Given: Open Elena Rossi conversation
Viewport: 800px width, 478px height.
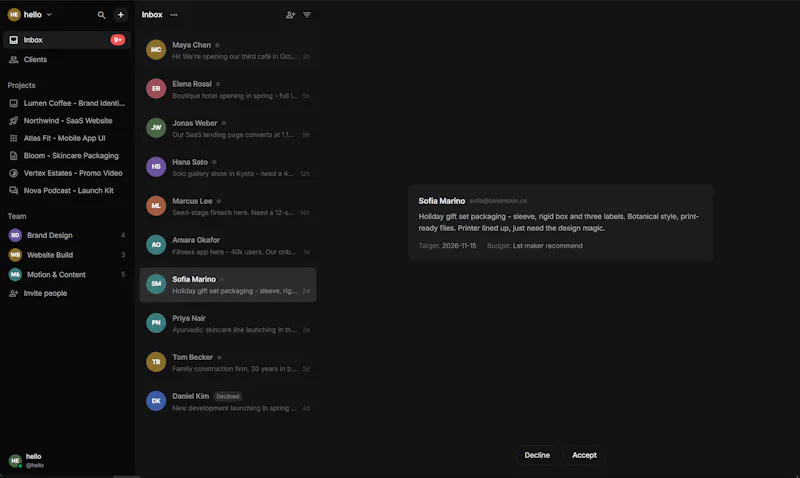Looking at the screenshot, I should tap(228, 89).
